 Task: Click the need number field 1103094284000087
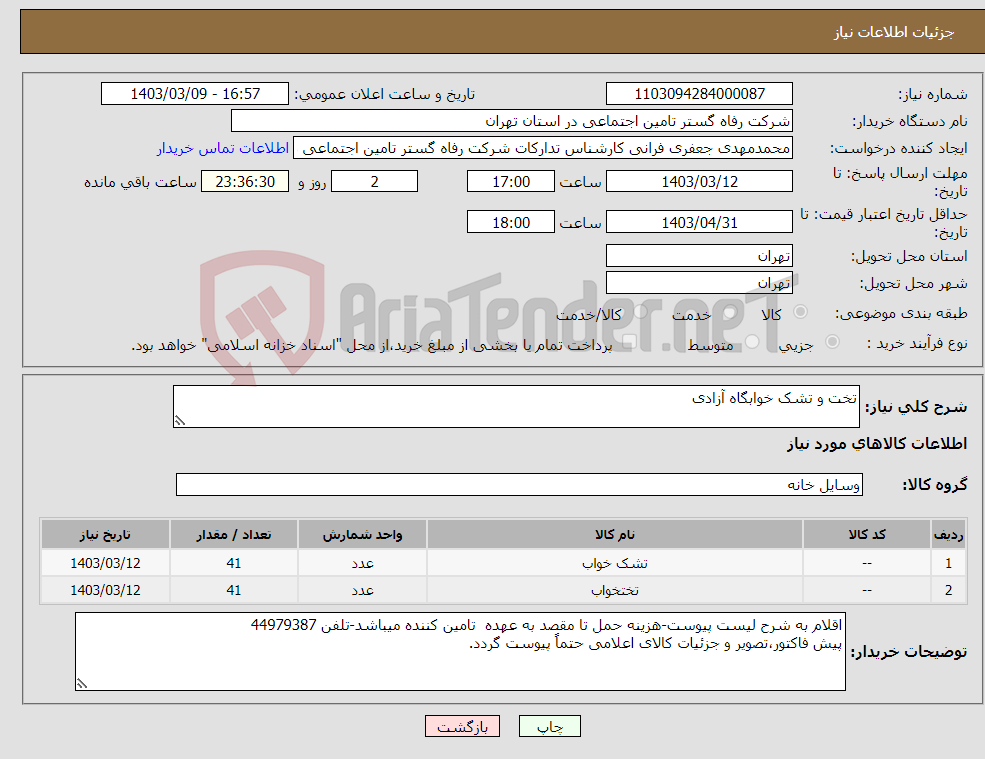(x=699, y=94)
